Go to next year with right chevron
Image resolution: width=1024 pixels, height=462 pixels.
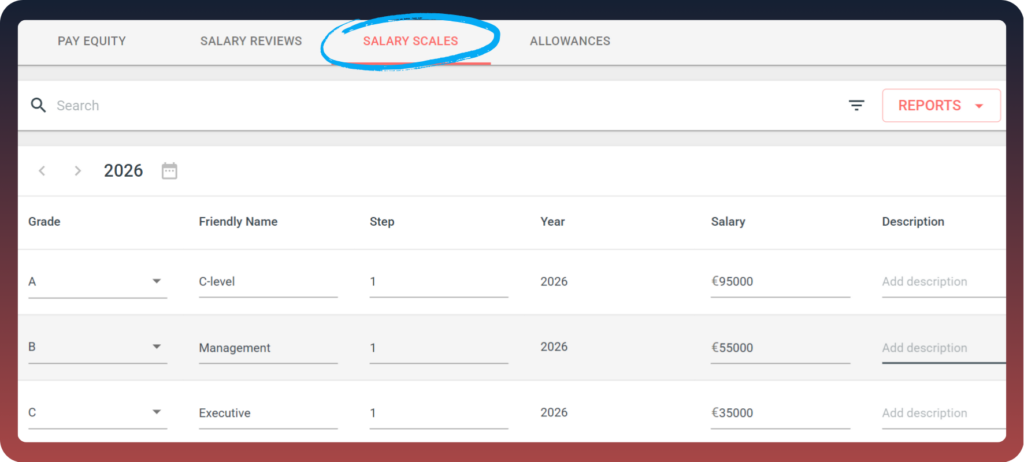point(78,171)
